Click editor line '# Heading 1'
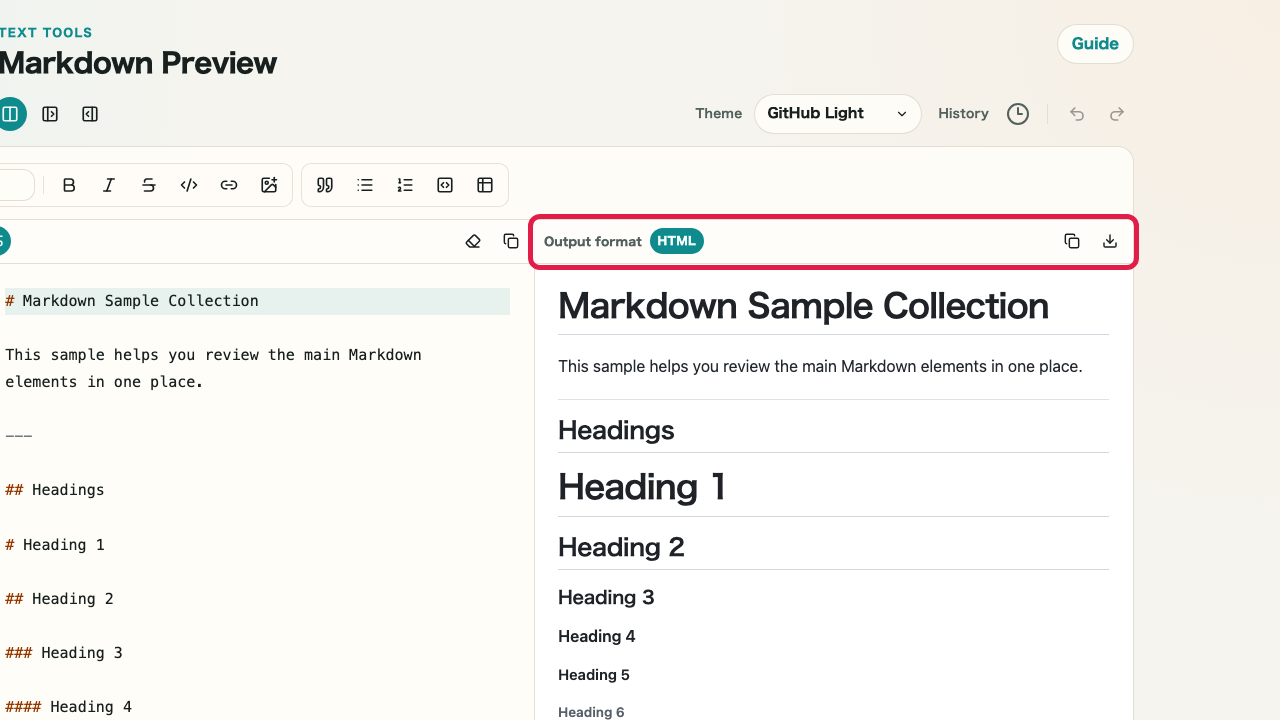This screenshot has width=1280, height=720. tap(55, 545)
